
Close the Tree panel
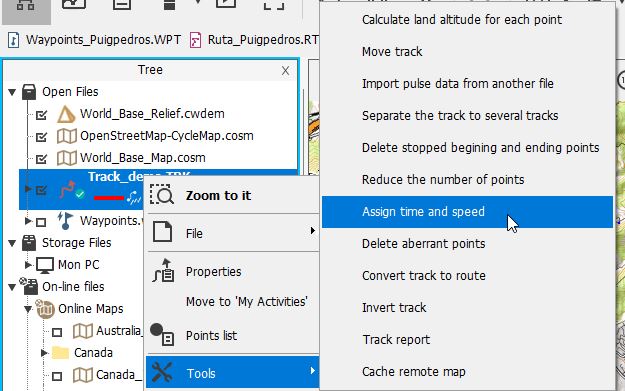285,71
